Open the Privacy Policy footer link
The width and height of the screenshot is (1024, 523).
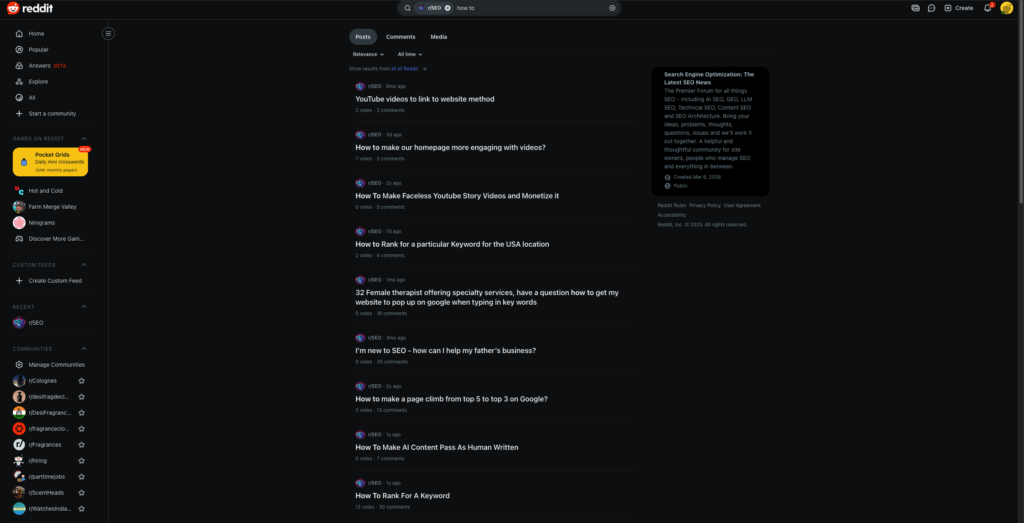pos(705,205)
